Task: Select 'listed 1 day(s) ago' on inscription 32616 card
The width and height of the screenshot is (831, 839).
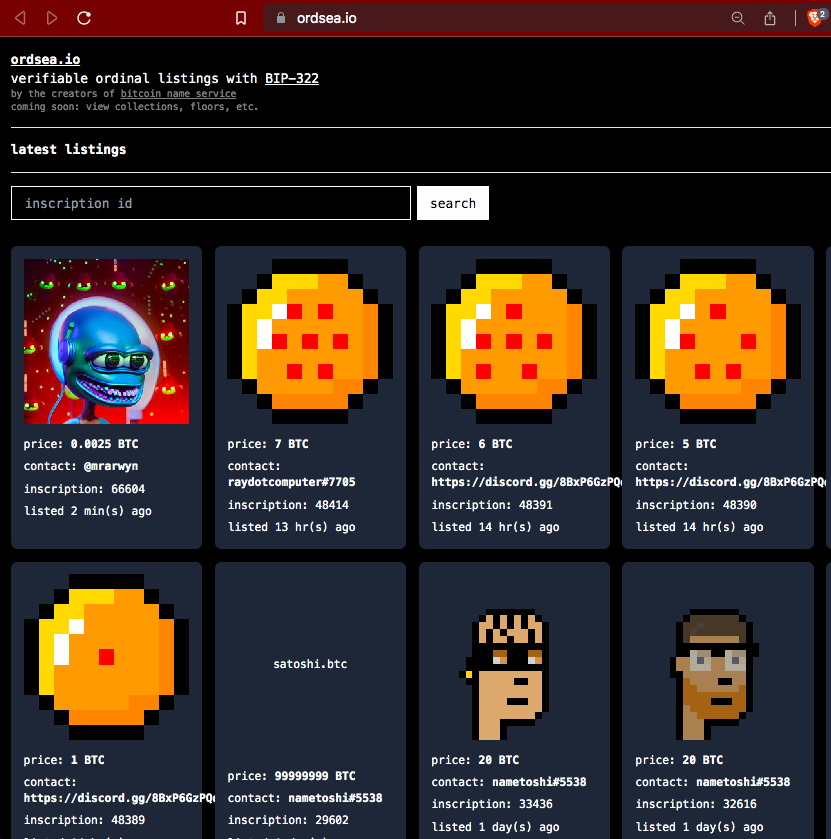Action: pos(699,827)
